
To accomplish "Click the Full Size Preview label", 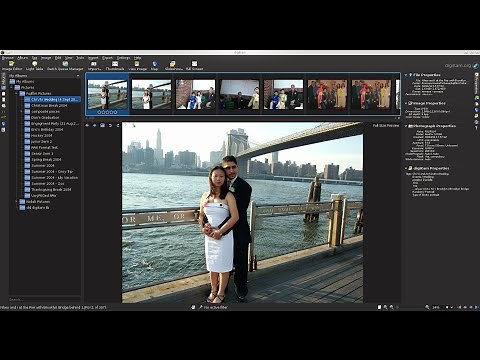I will 386,126.
